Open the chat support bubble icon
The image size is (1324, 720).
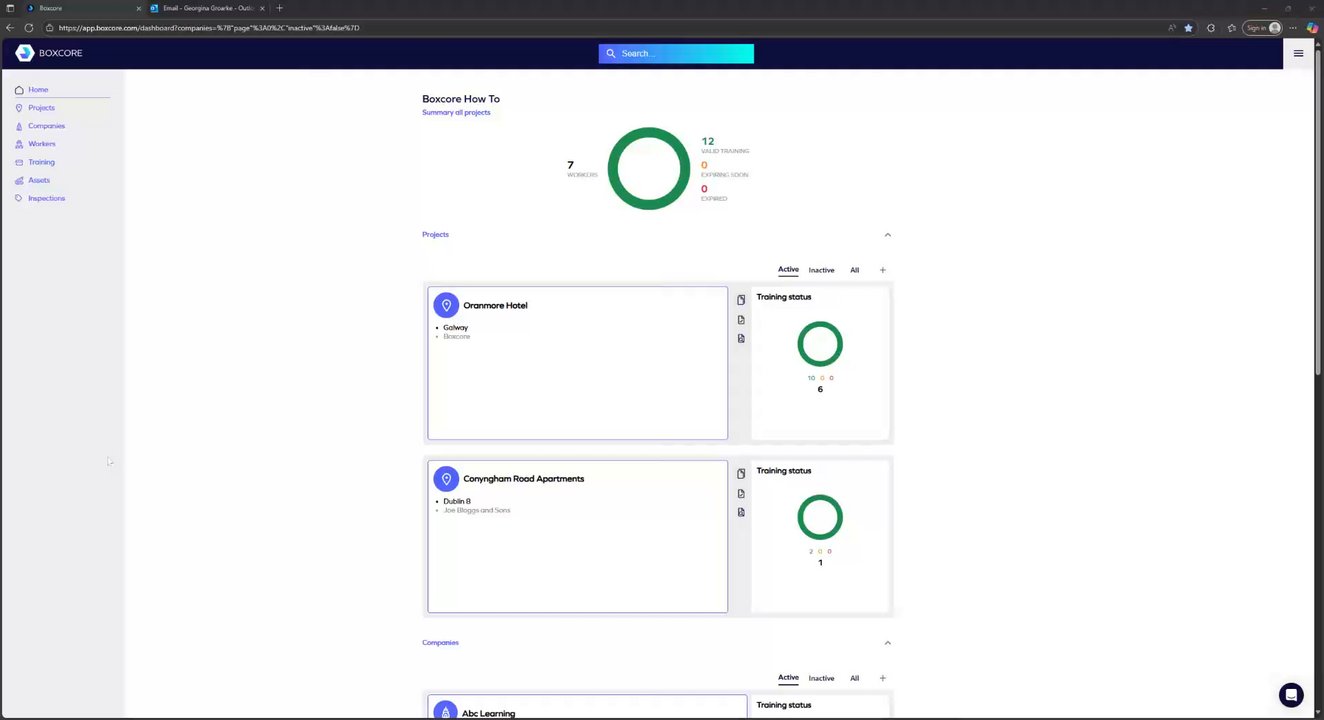1291,695
